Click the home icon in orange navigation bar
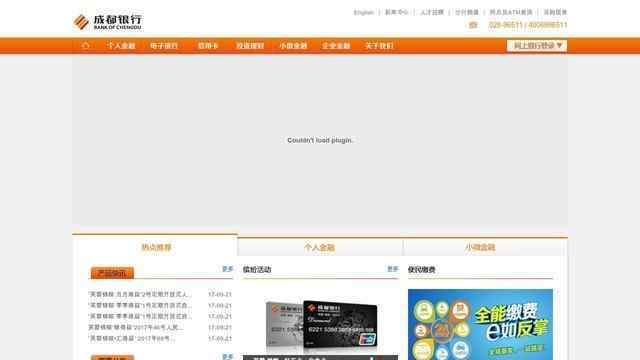Image resolution: width=640 pixels, height=360 pixels. pos(85,46)
